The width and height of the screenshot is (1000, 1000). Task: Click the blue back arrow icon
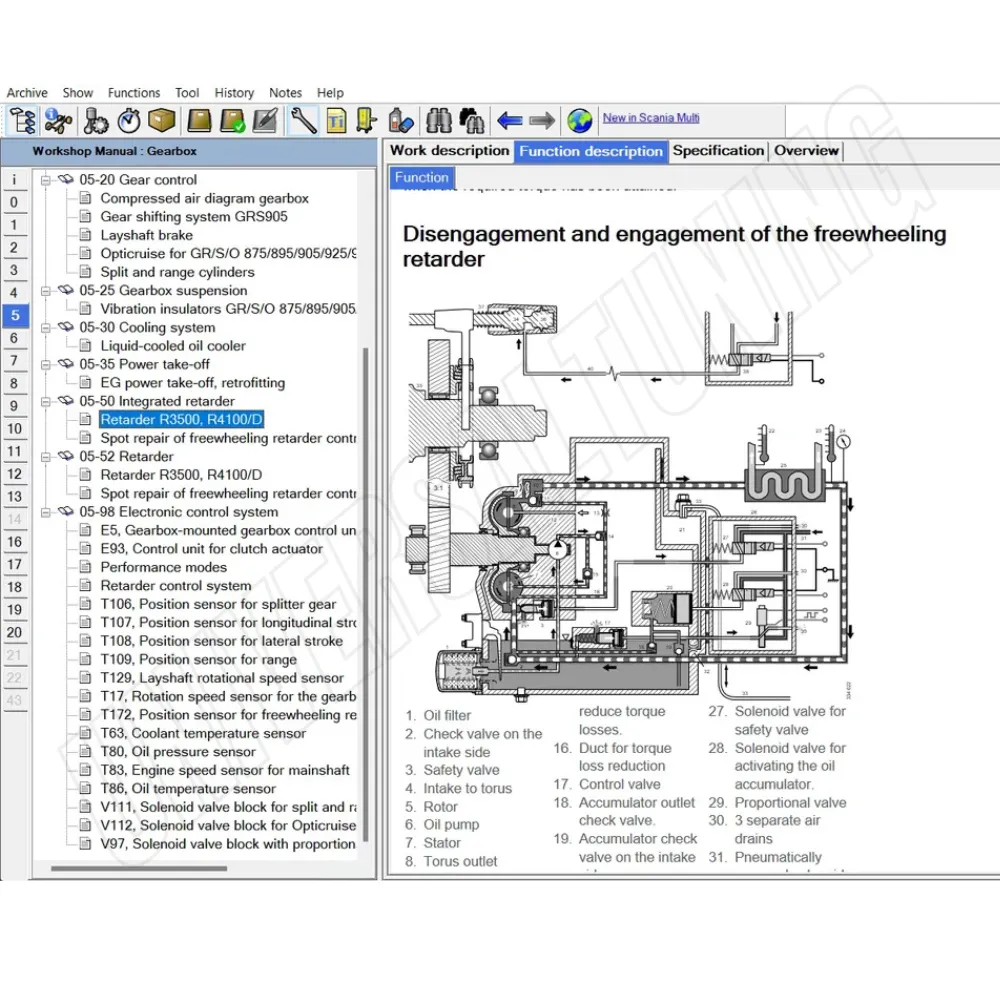point(510,121)
